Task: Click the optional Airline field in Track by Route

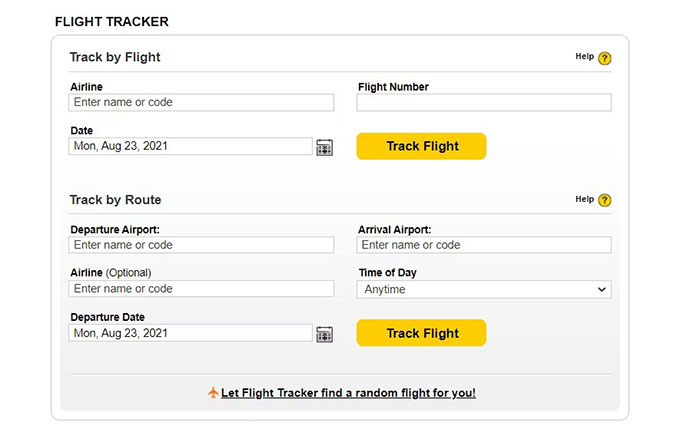Action: [x=201, y=289]
